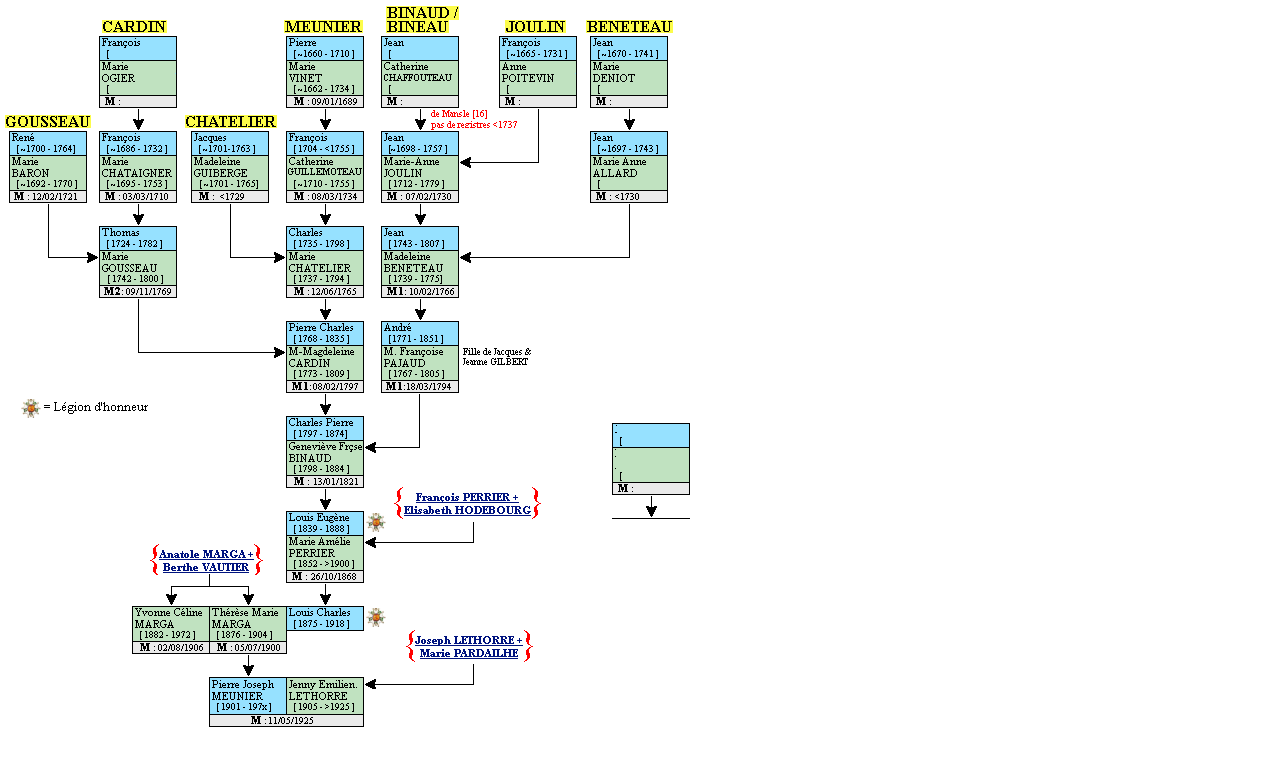The width and height of the screenshot is (1286, 766).
Task: Click the Yvonne Céline MARGA box
Action: coord(170,624)
